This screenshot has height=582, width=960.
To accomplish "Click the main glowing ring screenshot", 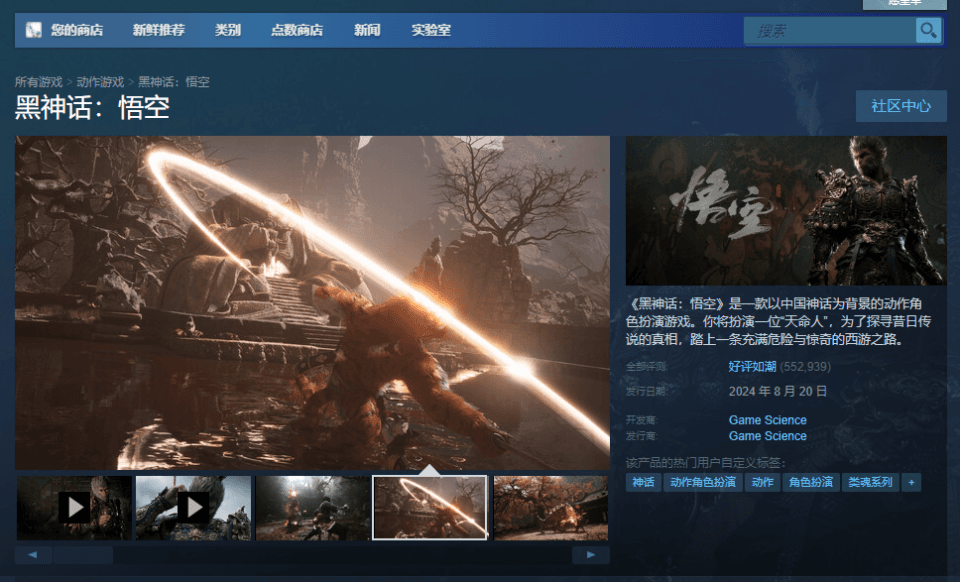I will click(312, 303).
